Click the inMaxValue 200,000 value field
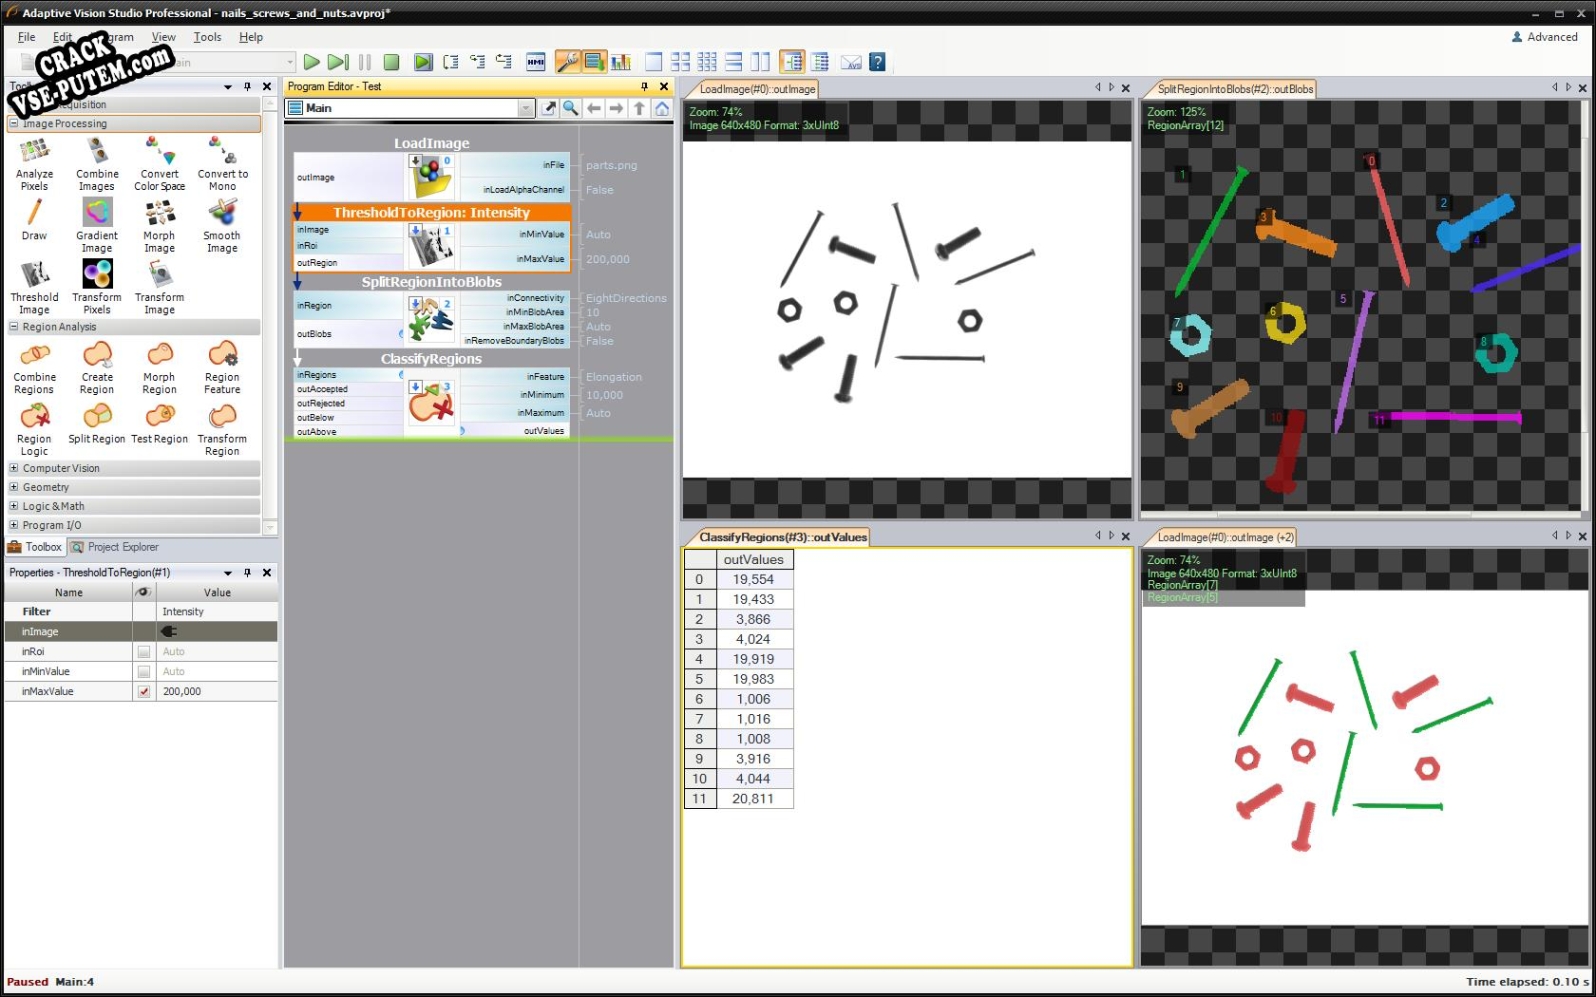The height and width of the screenshot is (997, 1596). pos(218,692)
